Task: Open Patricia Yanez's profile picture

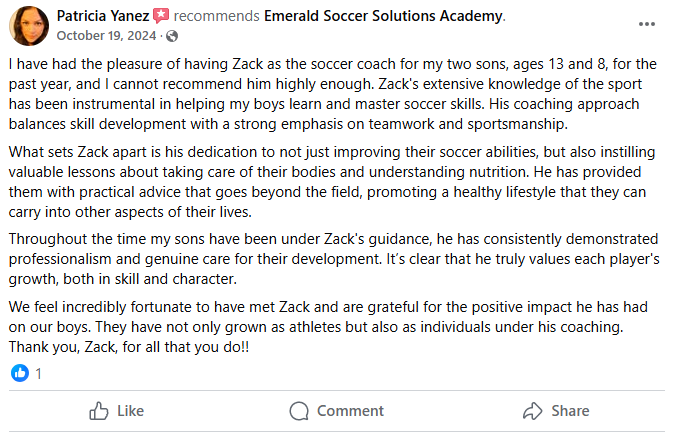Action: [29, 26]
